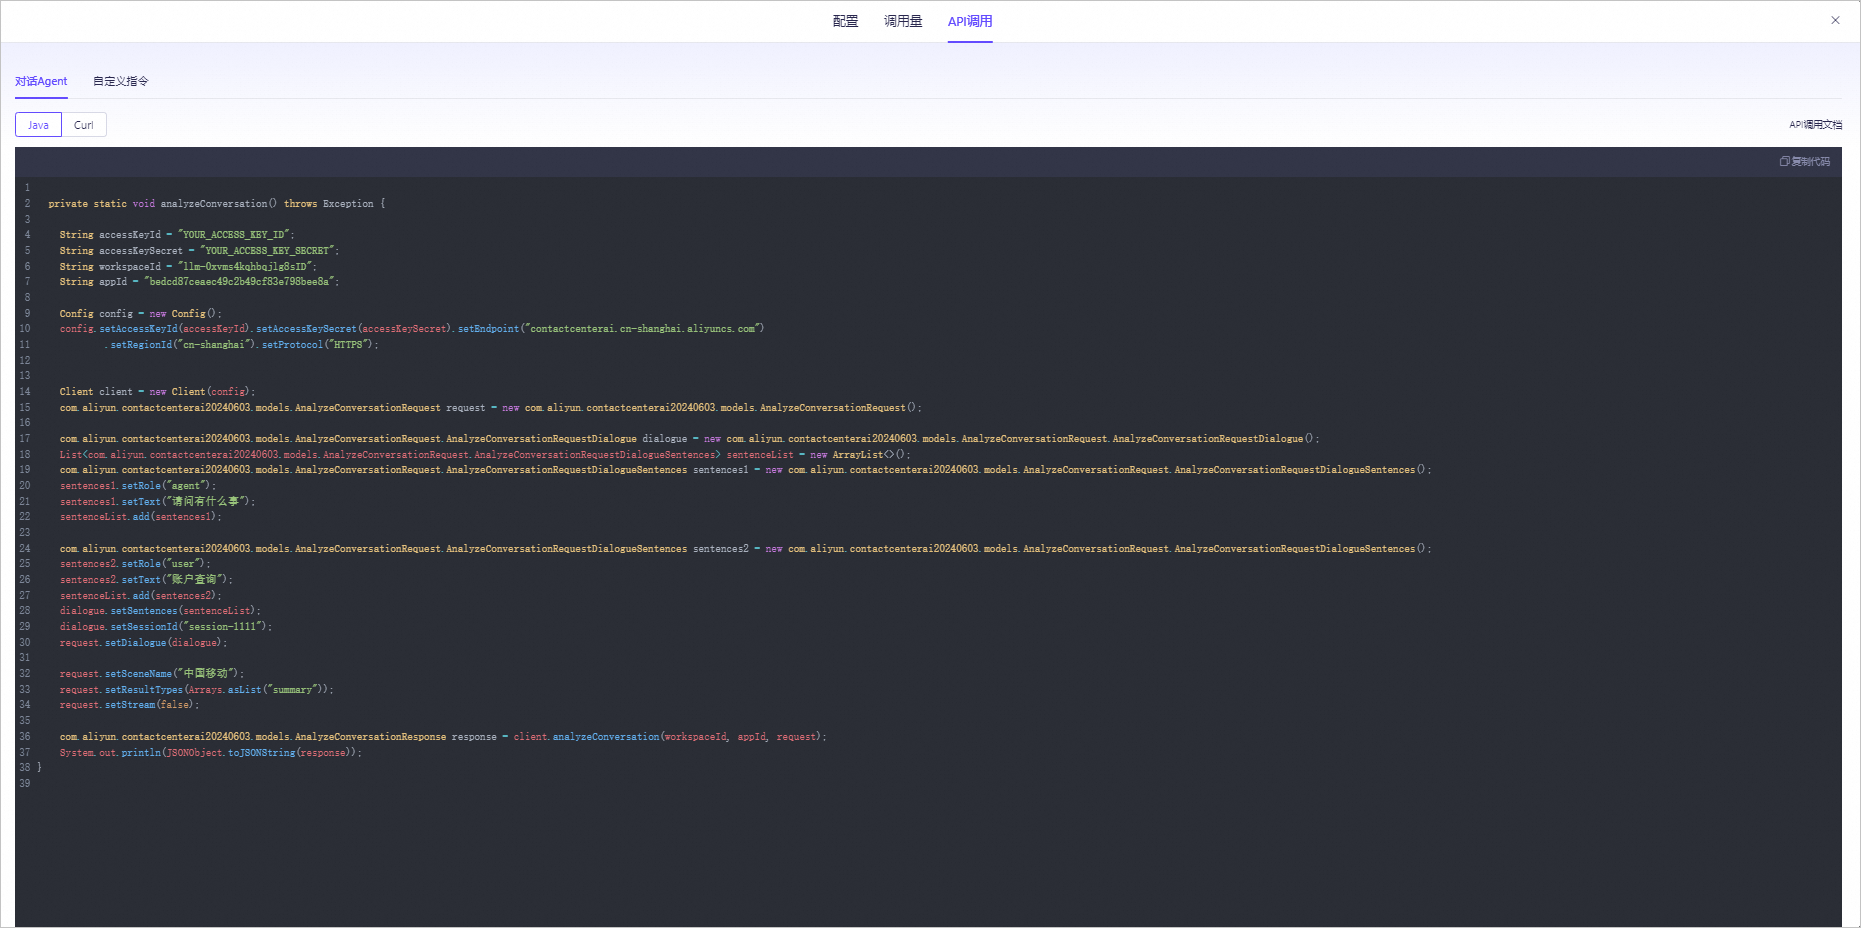Click sentences1.setRole("agent") line
Viewport: 1861px width, 928px height.
pos(137,486)
